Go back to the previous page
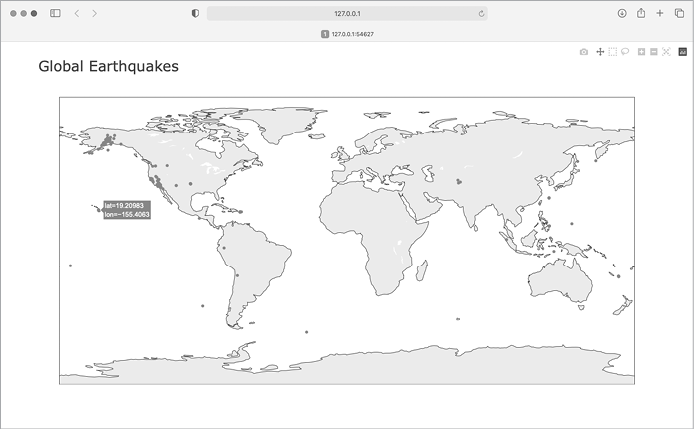Viewport: 694px width, 429px height. 77,13
